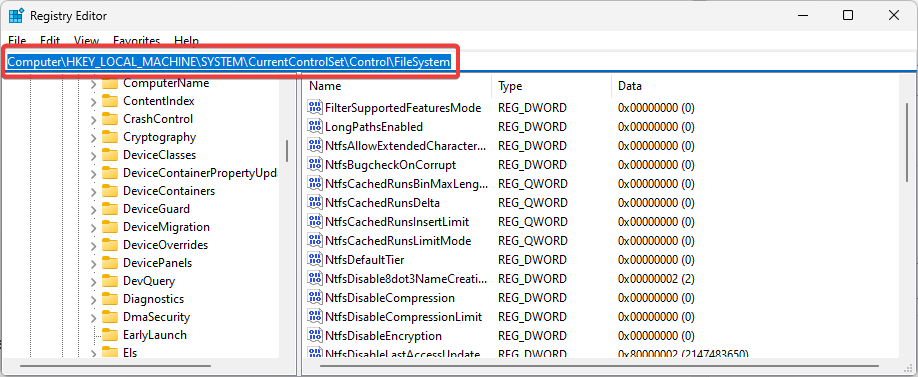Viewport: 918px width, 377px height.
Task: Expand the CrashControl key
Action: (93, 119)
